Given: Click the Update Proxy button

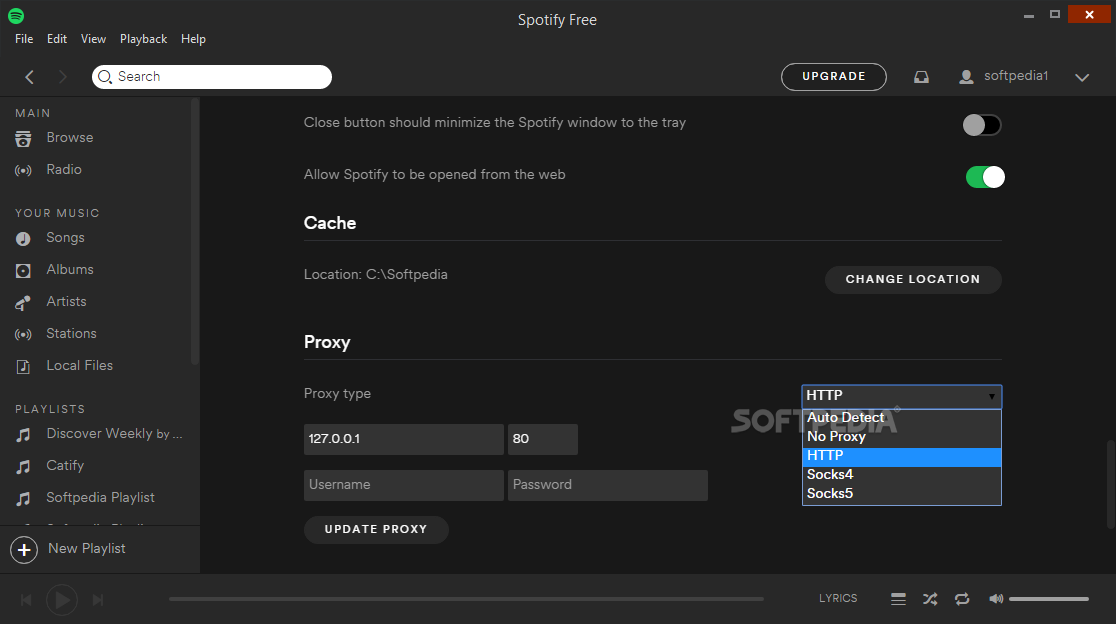Looking at the screenshot, I should [x=376, y=529].
